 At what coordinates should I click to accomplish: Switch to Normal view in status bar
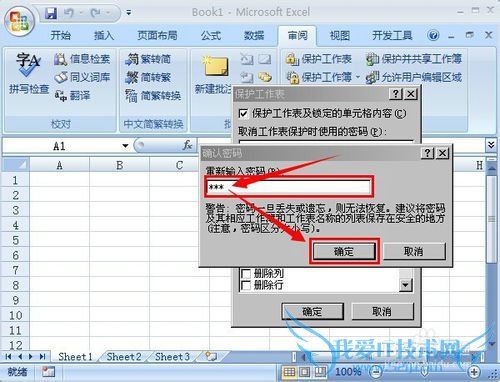coord(289,372)
